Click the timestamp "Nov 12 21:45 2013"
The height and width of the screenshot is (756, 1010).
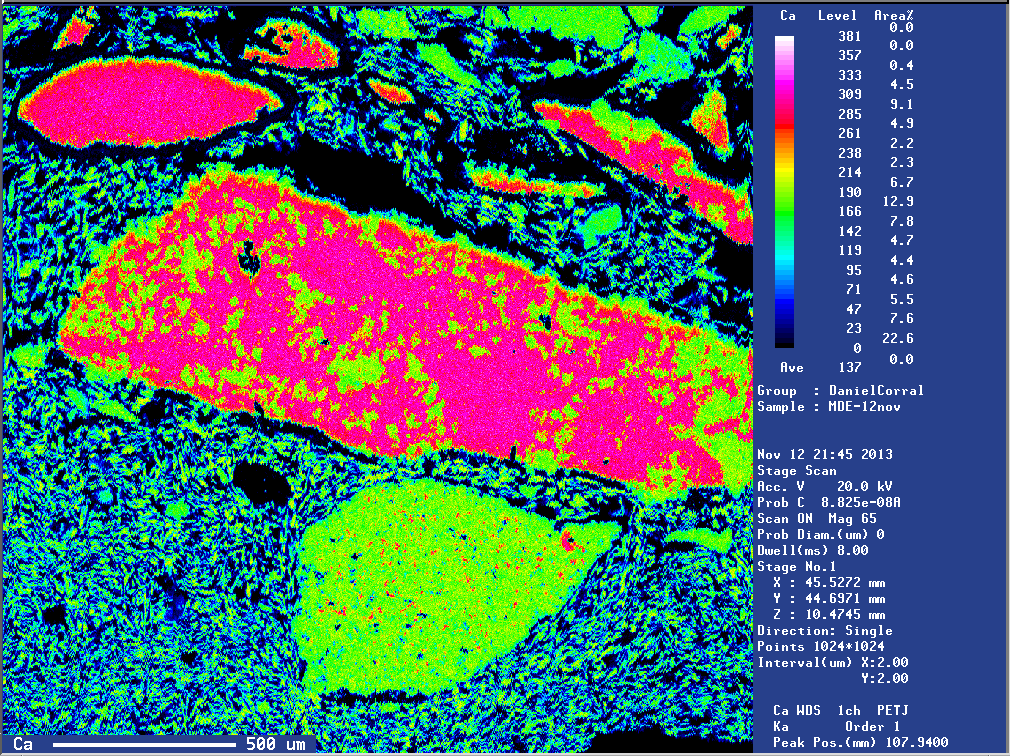click(825, 454)
